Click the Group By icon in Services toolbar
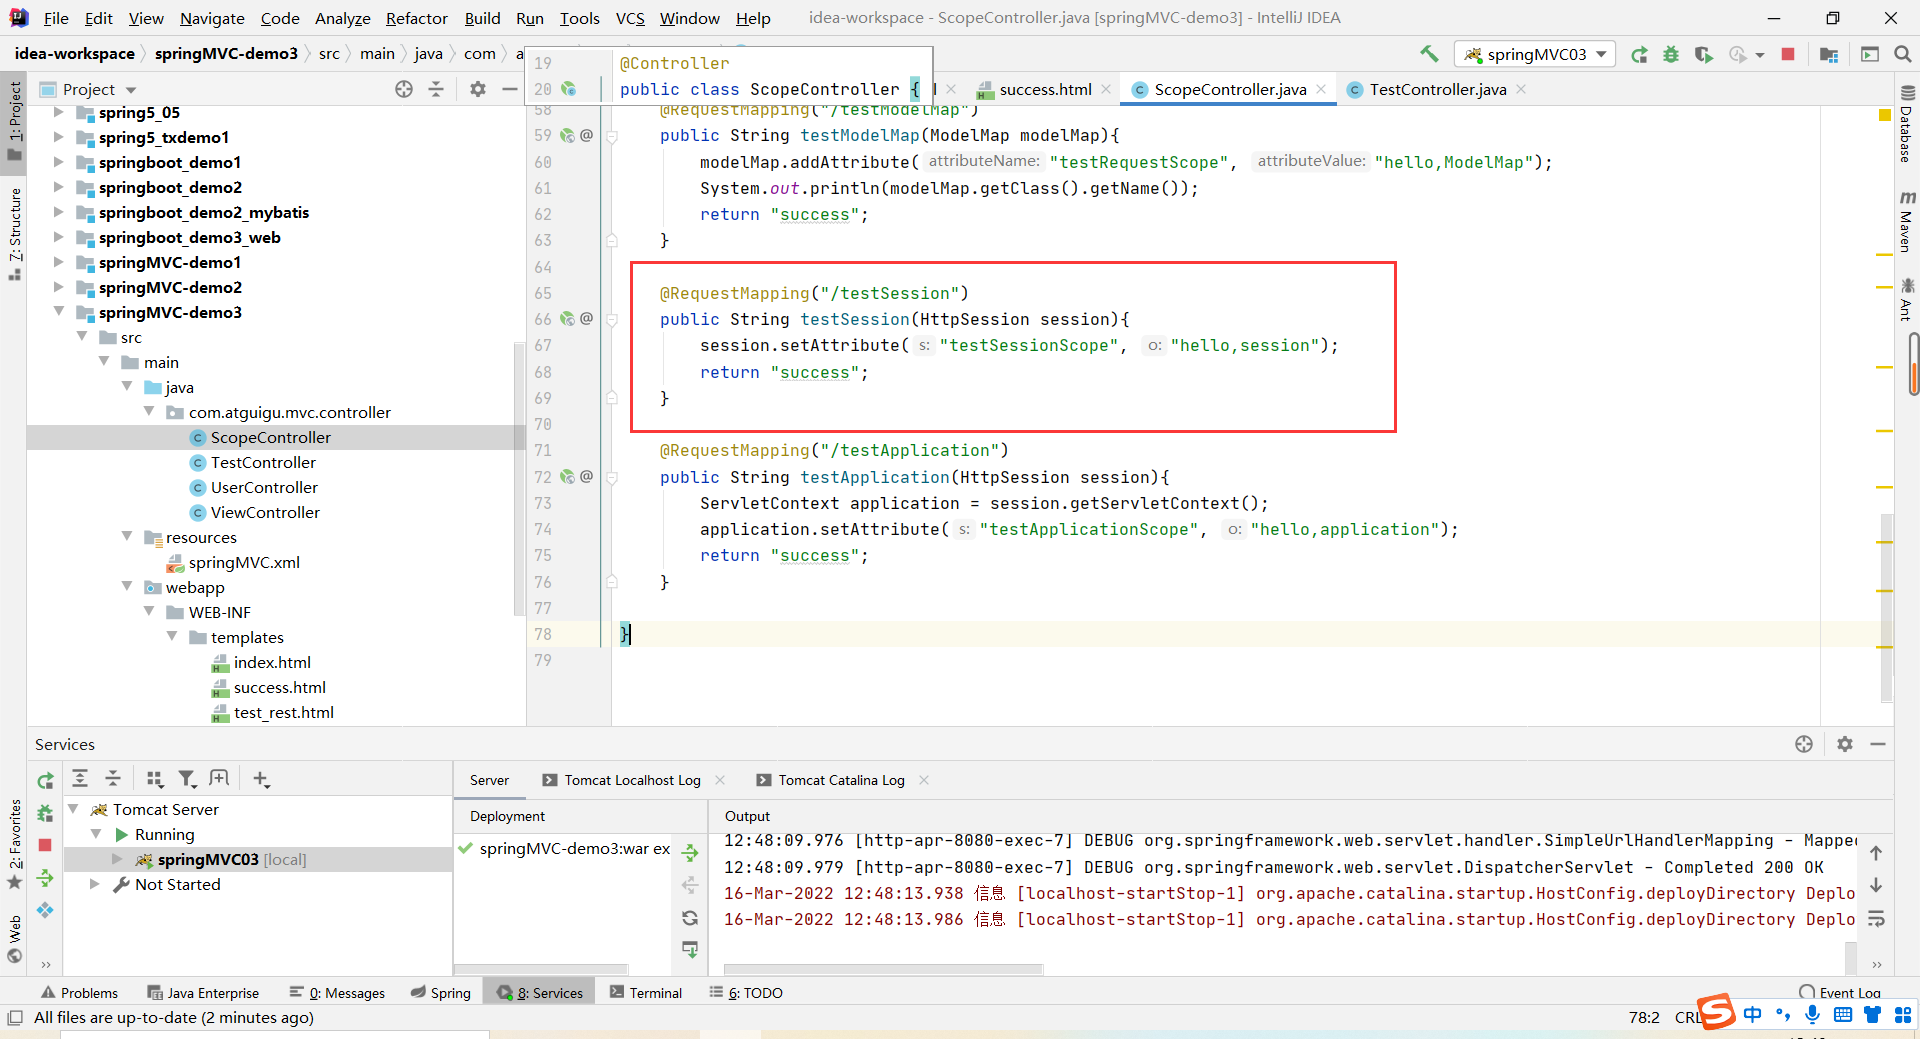 tap(155, 778)
